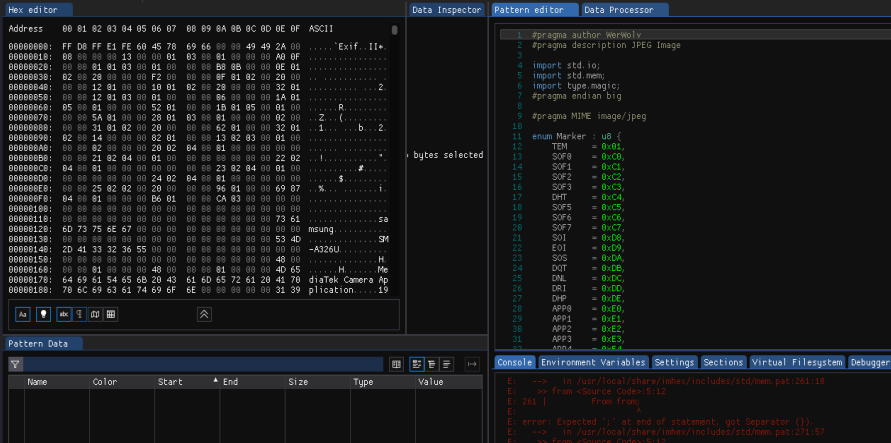
Task: Click hex row address 00000000
Action: tap(30, 47)
